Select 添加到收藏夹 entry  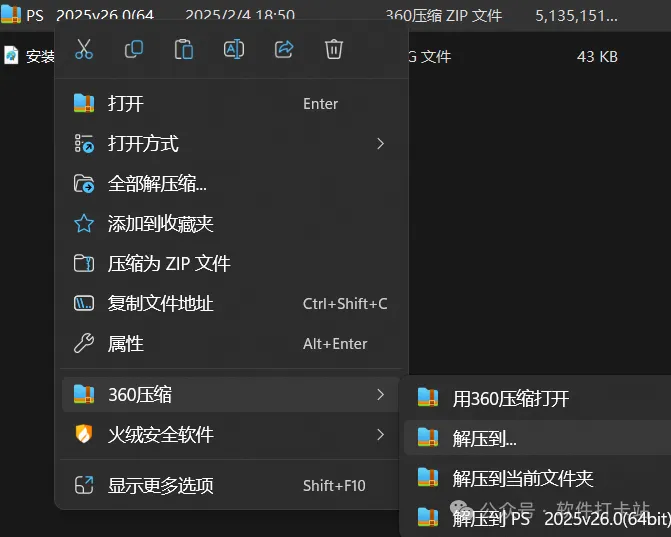click(x=231, y=223)
